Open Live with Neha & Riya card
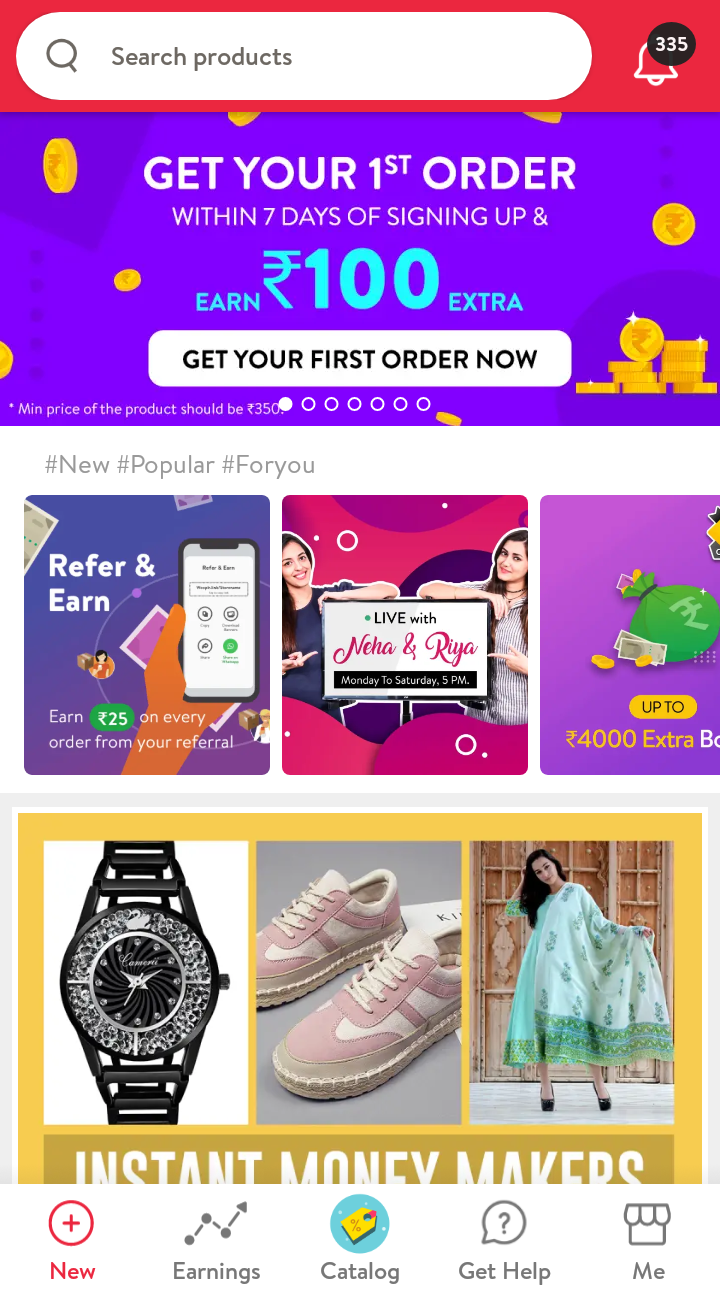 coord(405,635)
